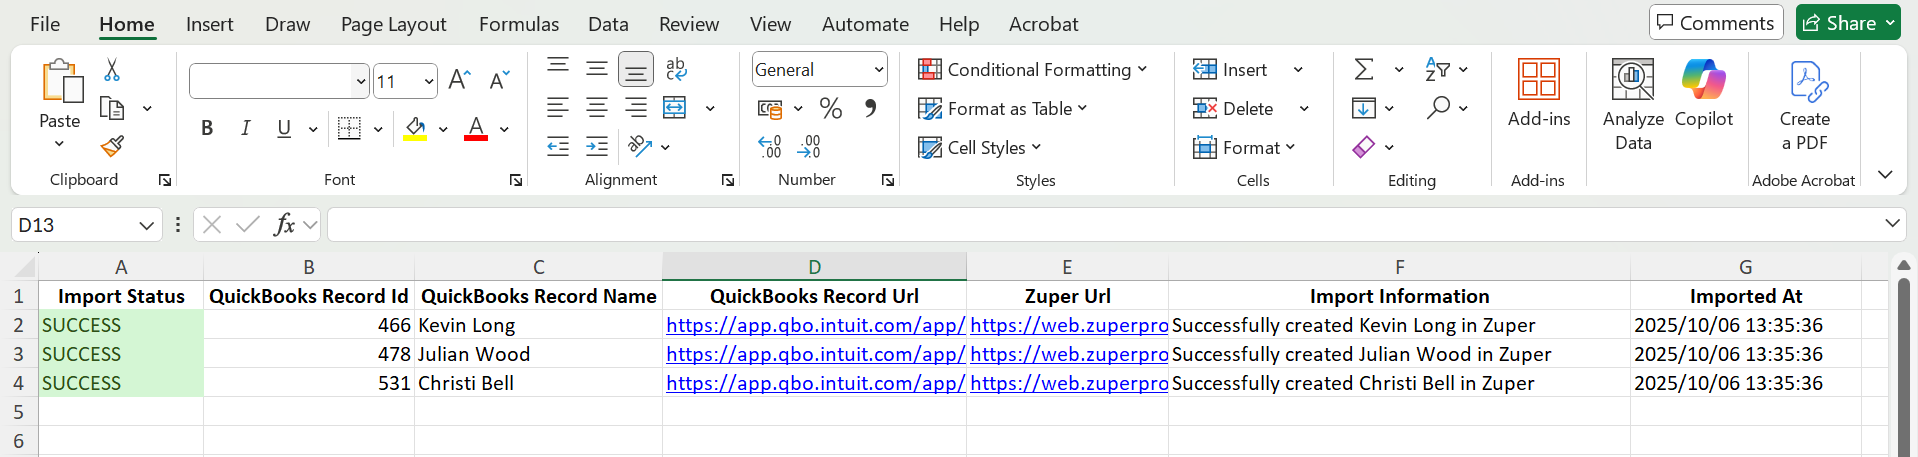This screenshot has width=1918, height=457.
Task: Open Christi Bell's Zuper URL link
Action: click(1069, 383)
